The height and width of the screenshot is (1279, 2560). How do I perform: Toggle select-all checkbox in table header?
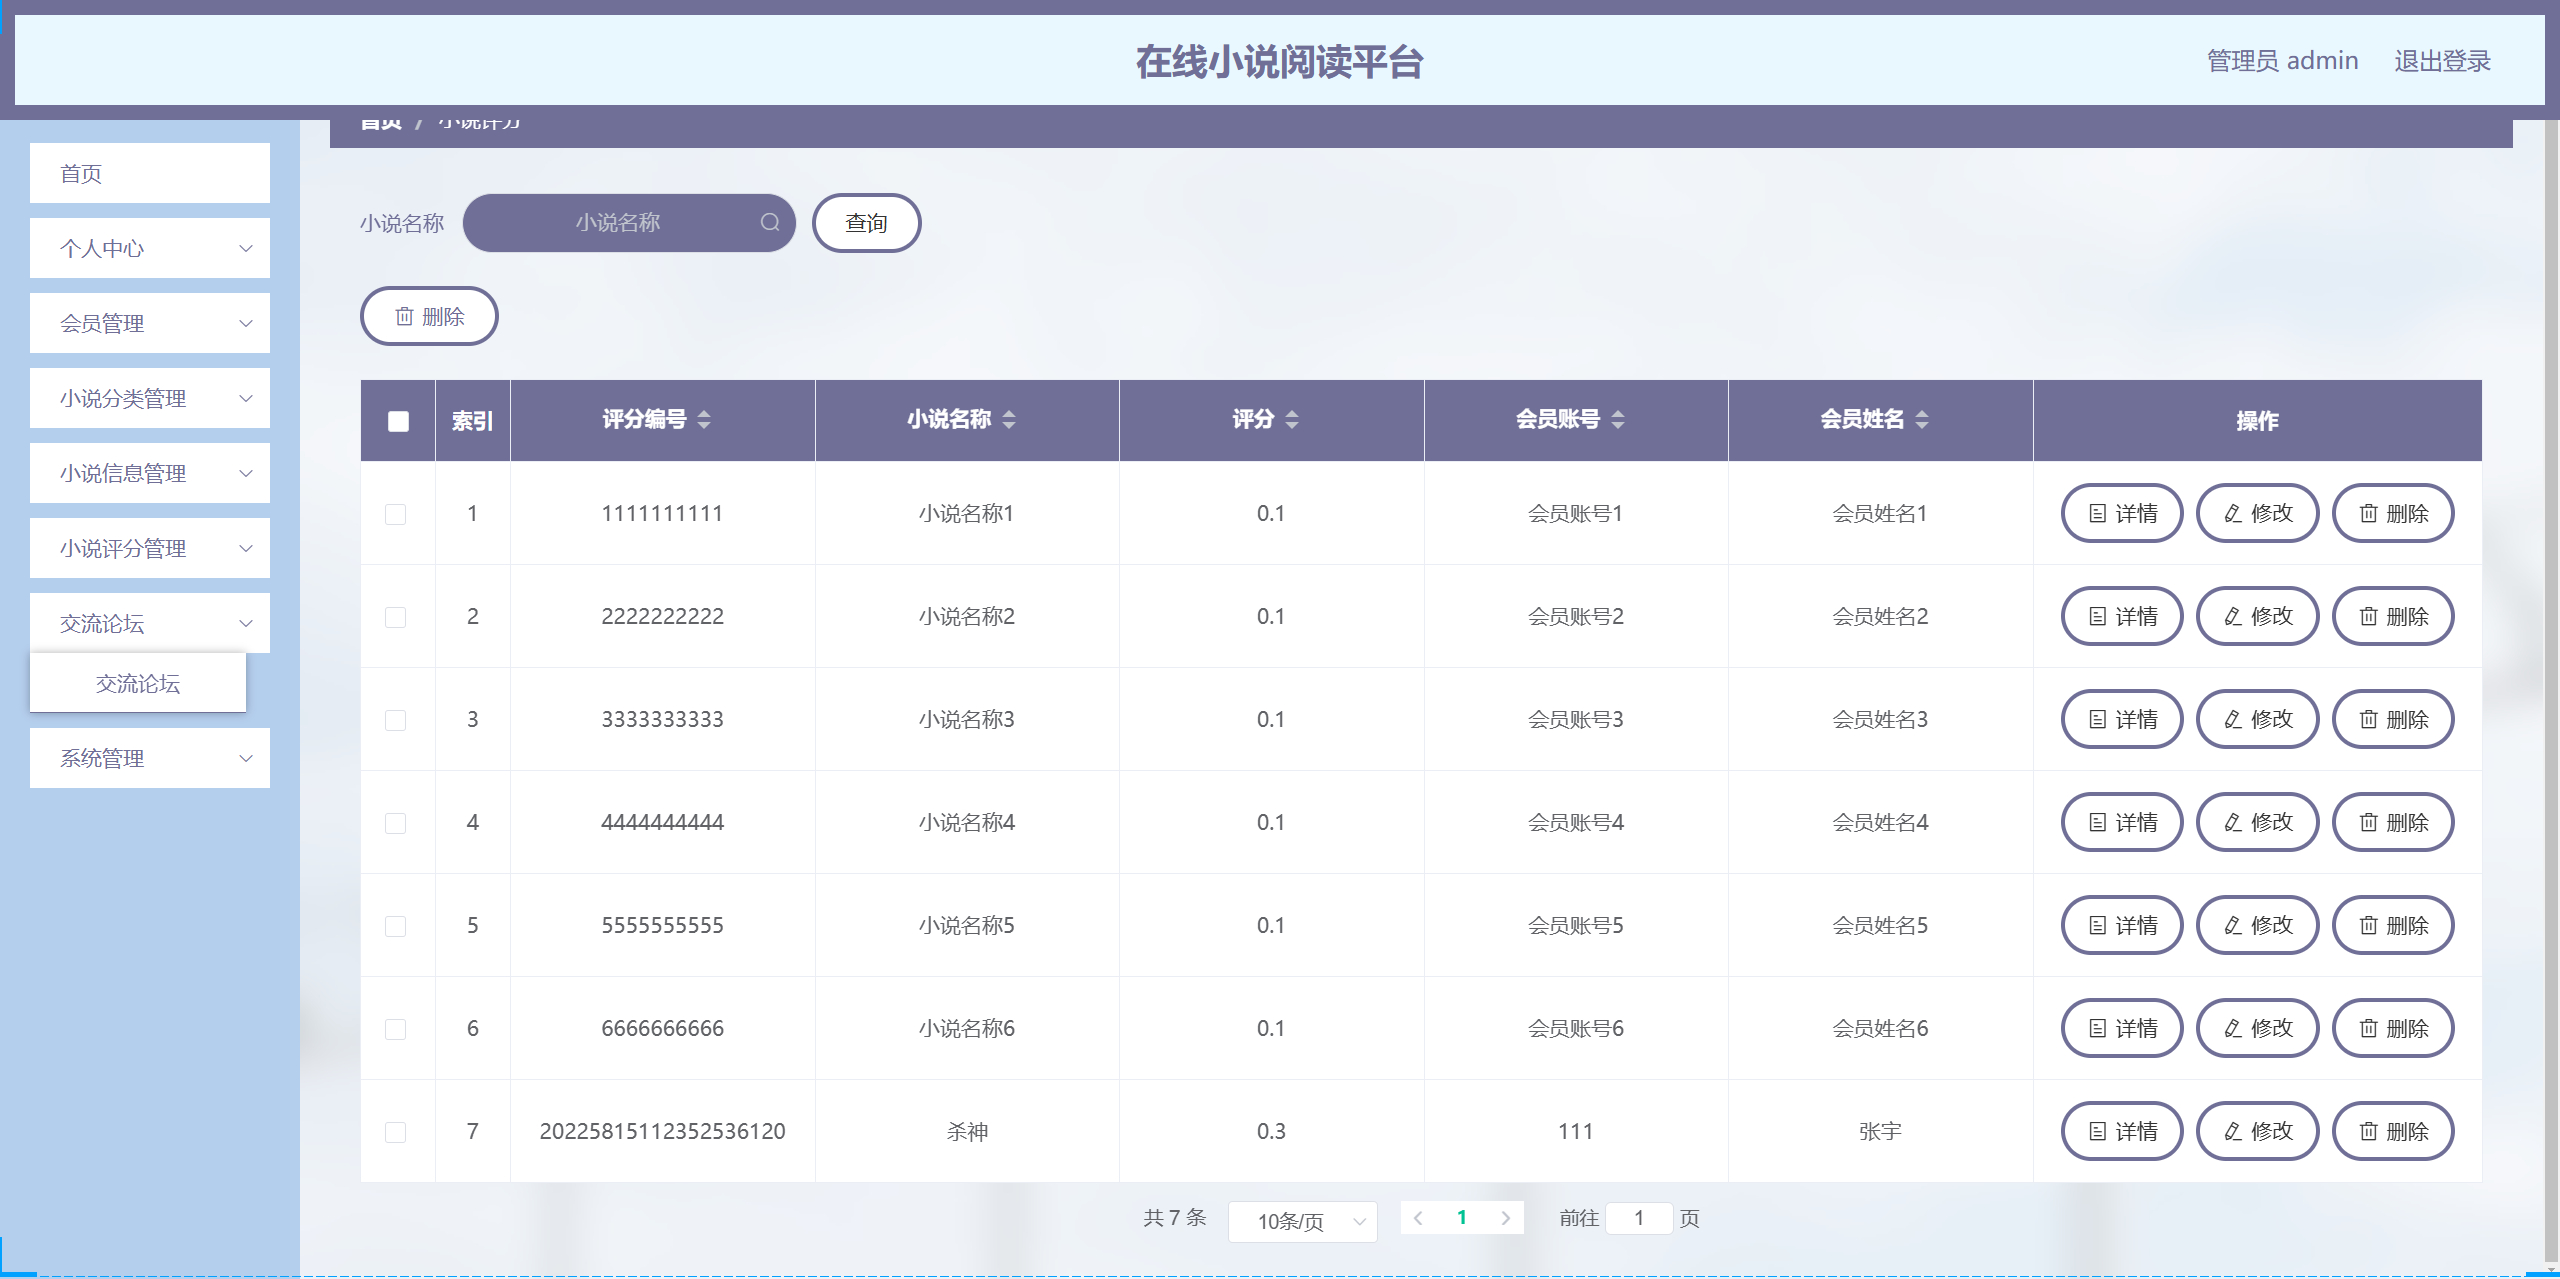click(398, 421)
